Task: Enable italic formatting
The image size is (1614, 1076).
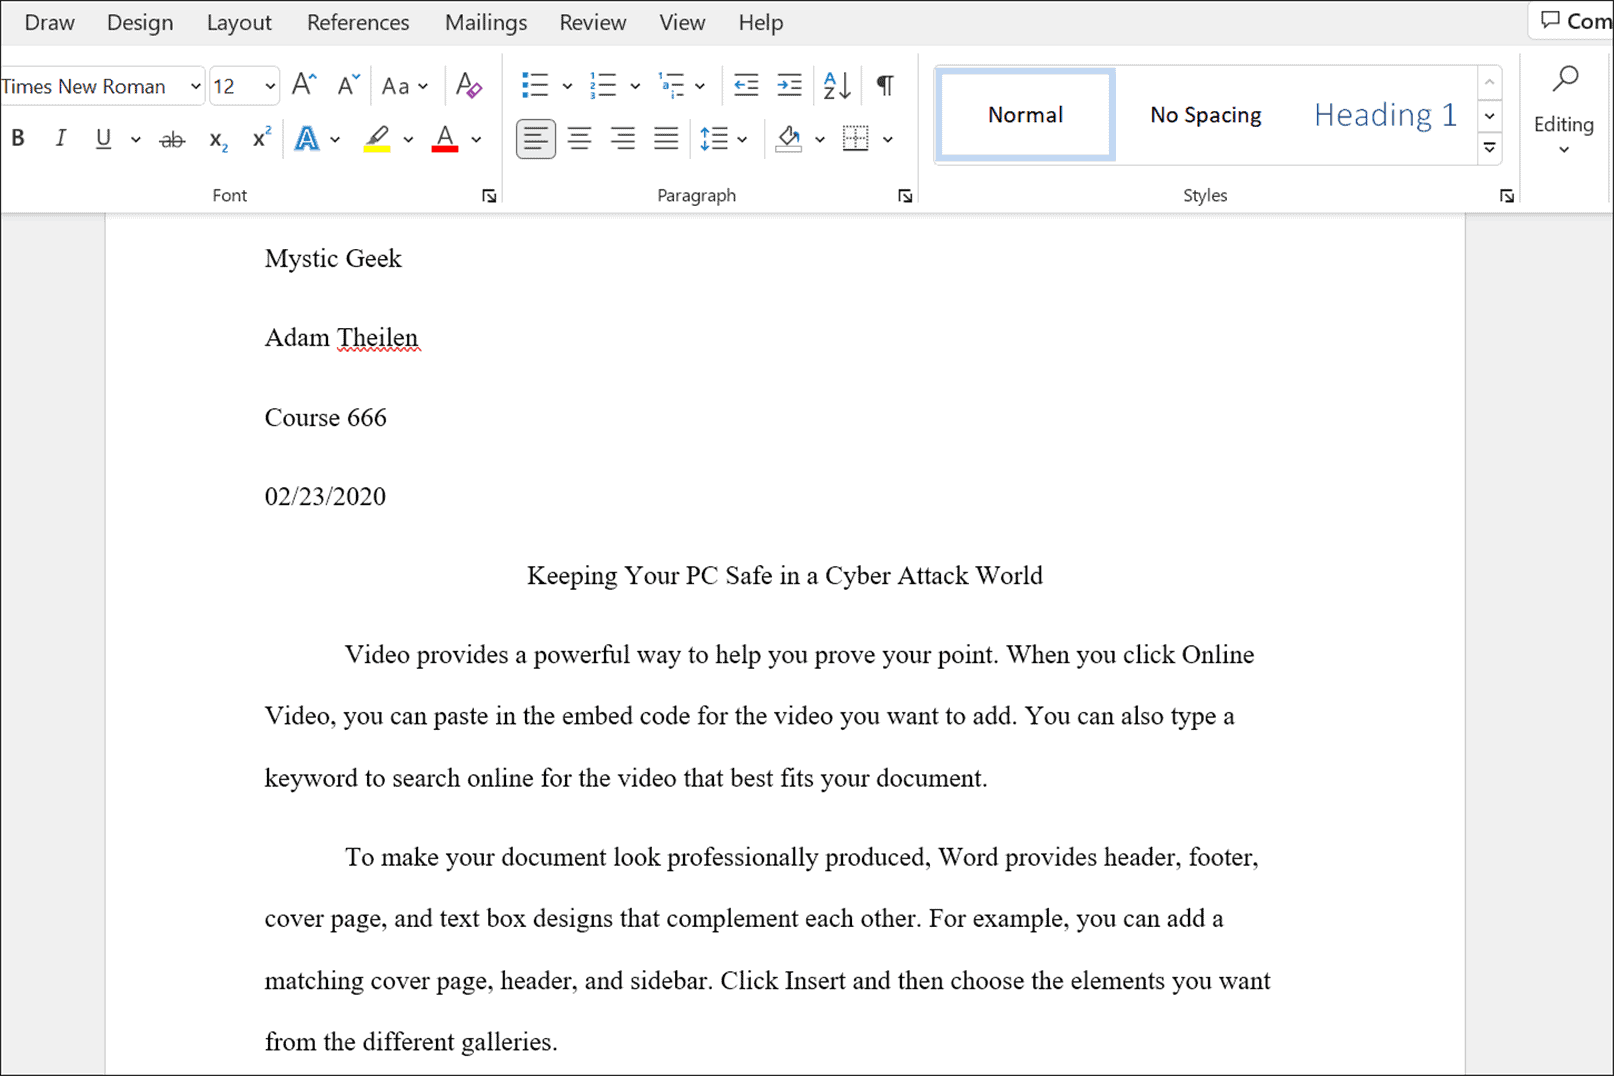Action: [60, 138]
